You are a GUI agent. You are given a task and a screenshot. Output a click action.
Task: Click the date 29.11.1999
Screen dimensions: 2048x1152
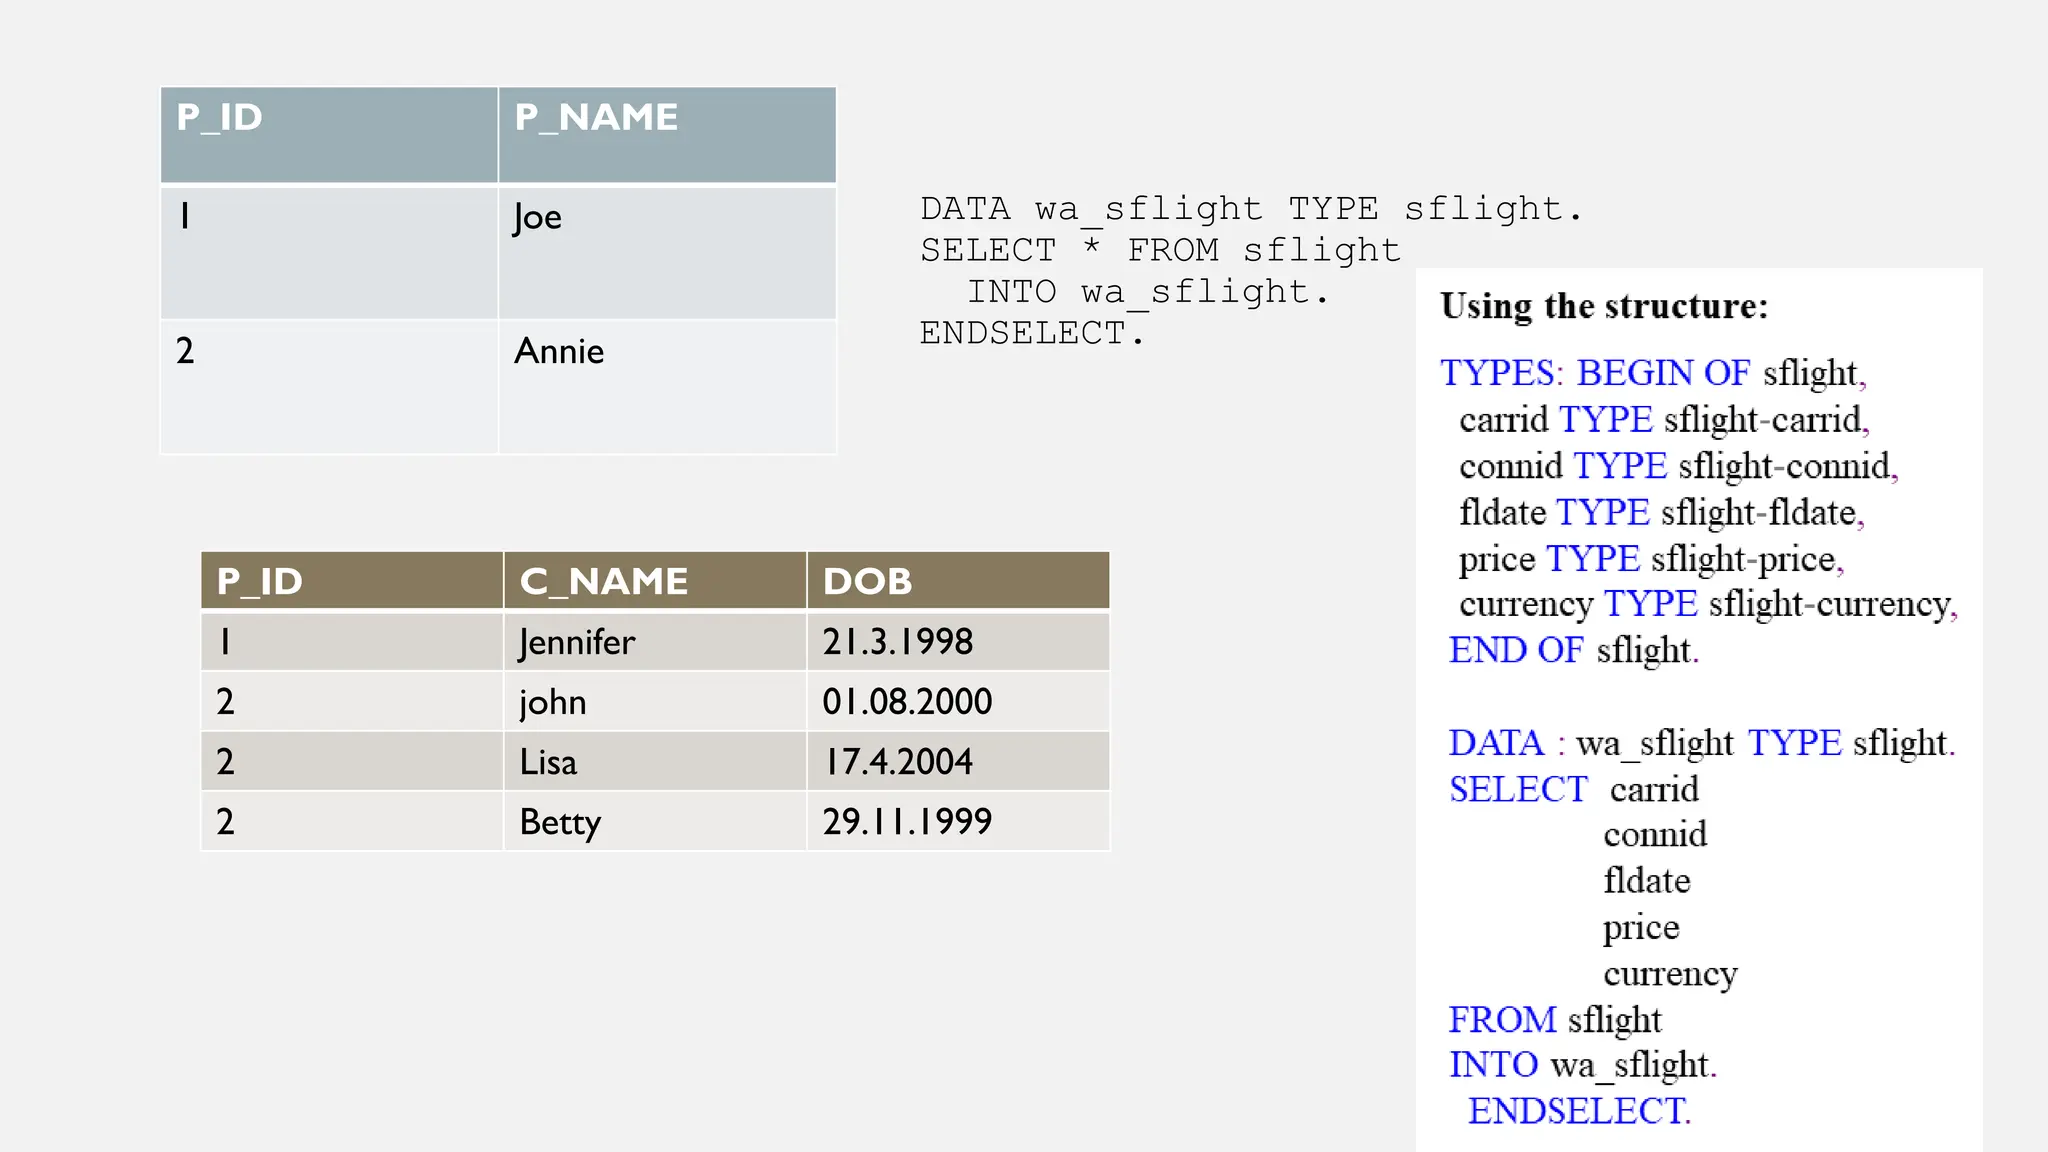958,821
